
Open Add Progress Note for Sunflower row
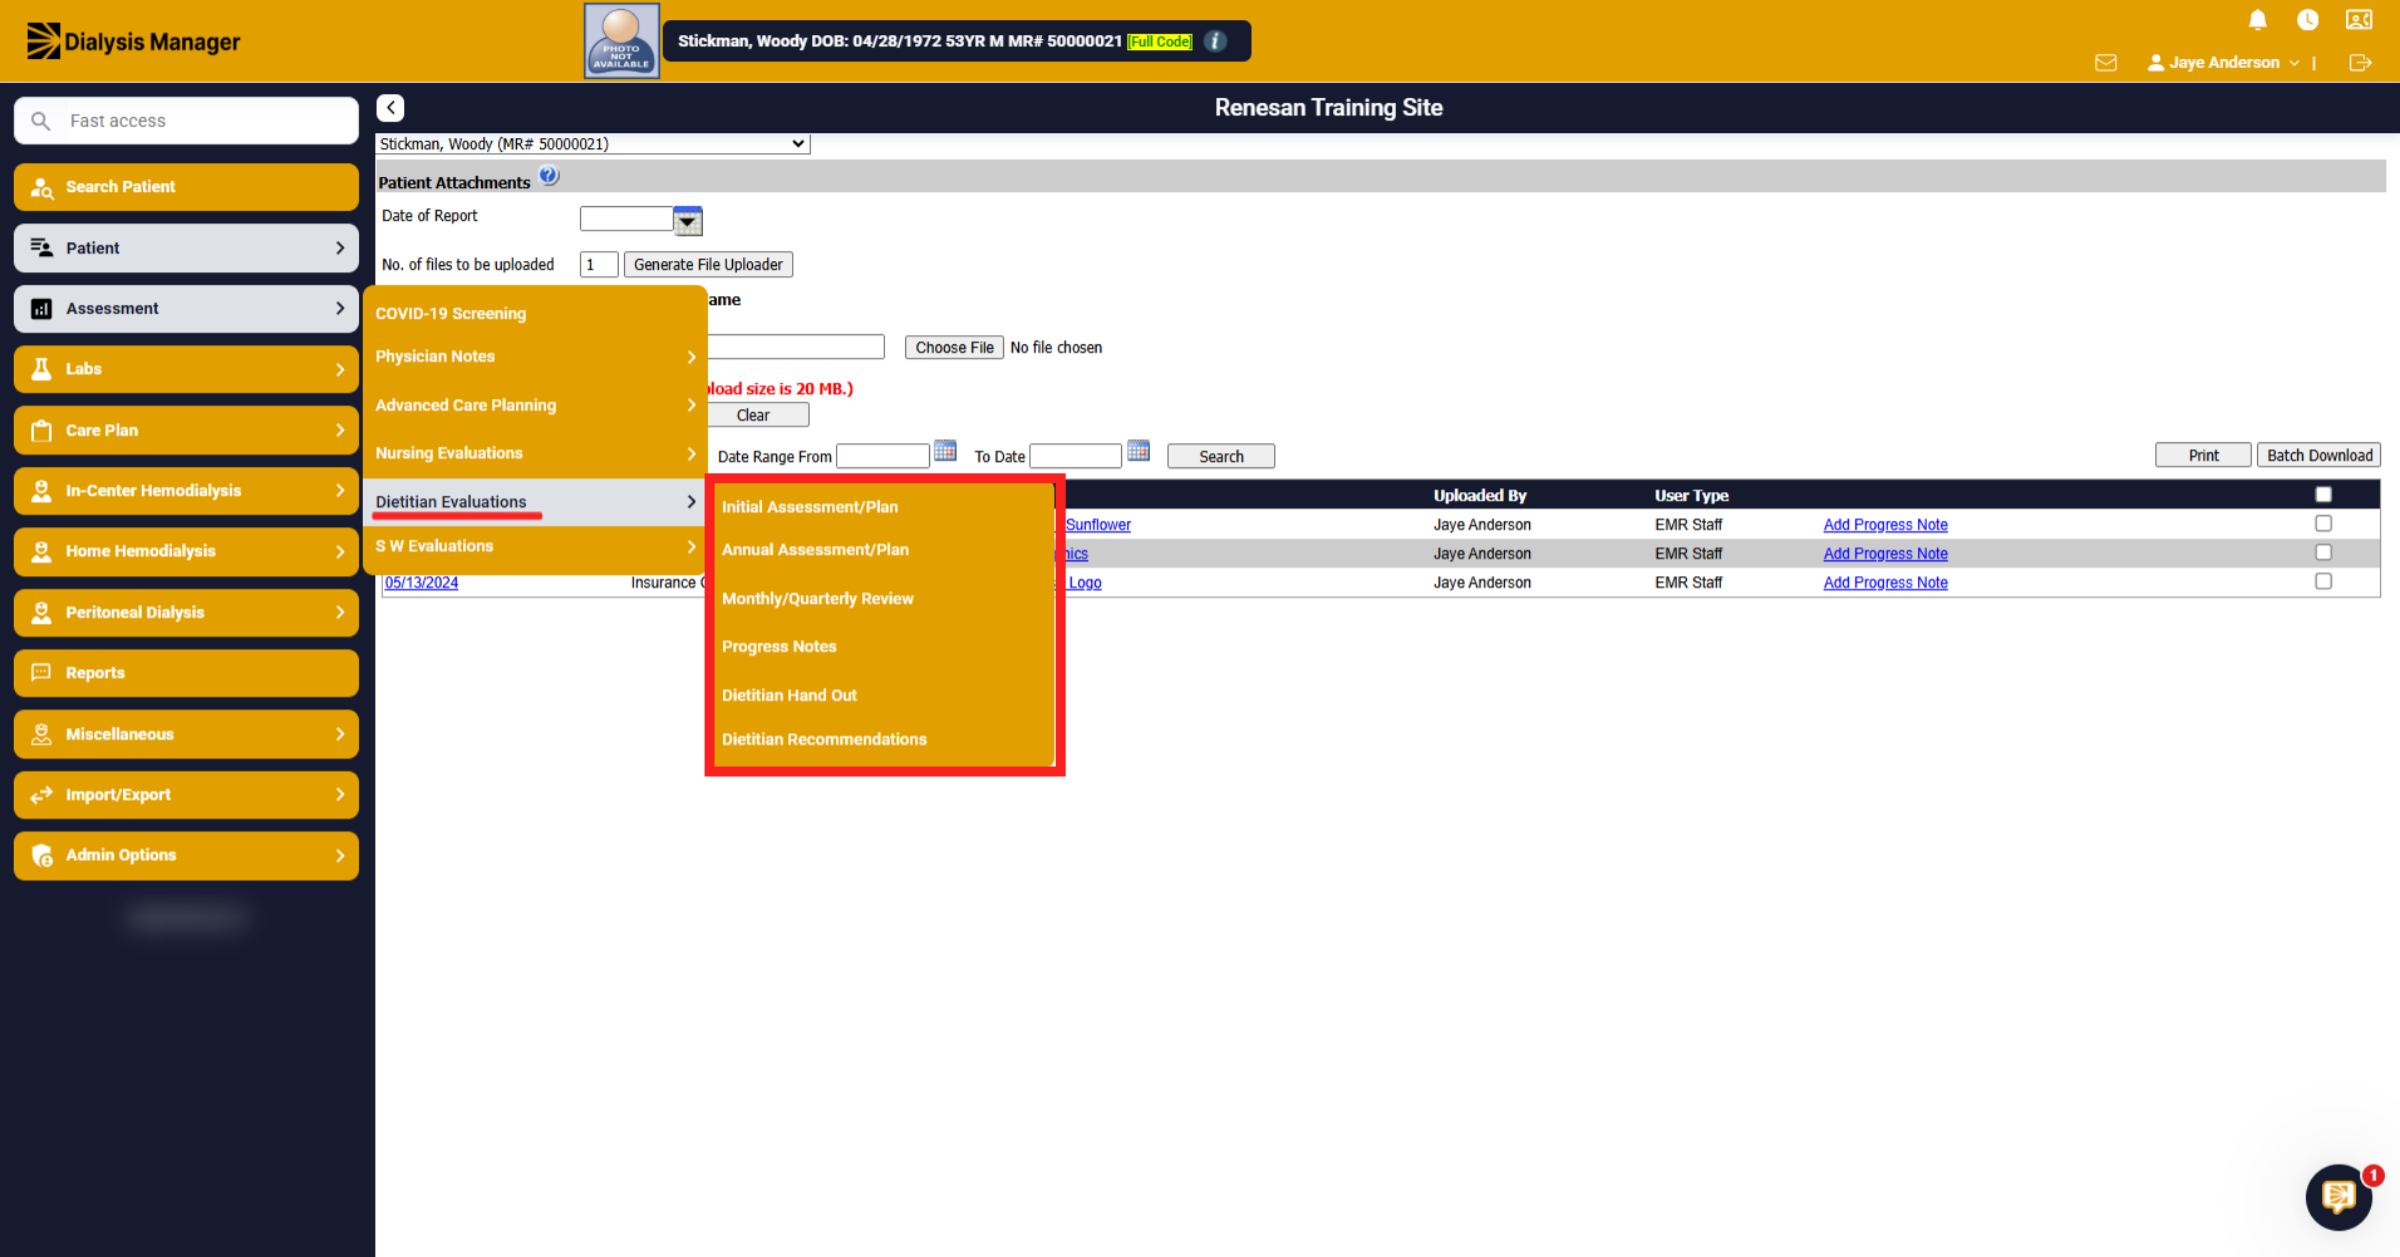1885,525
